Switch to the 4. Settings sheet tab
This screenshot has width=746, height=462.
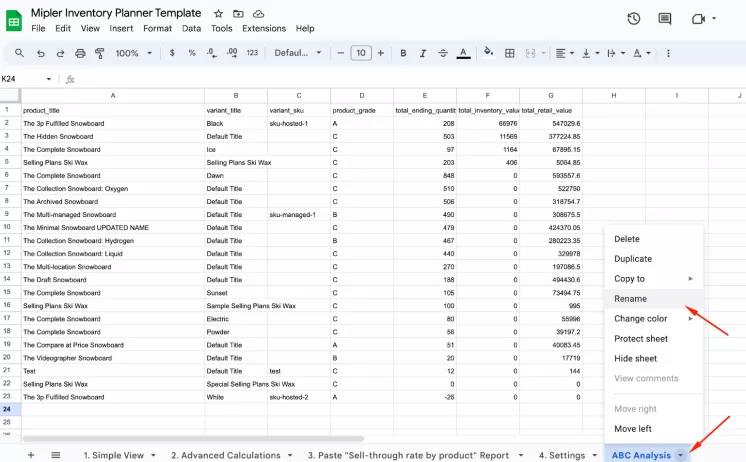point(561,455)
